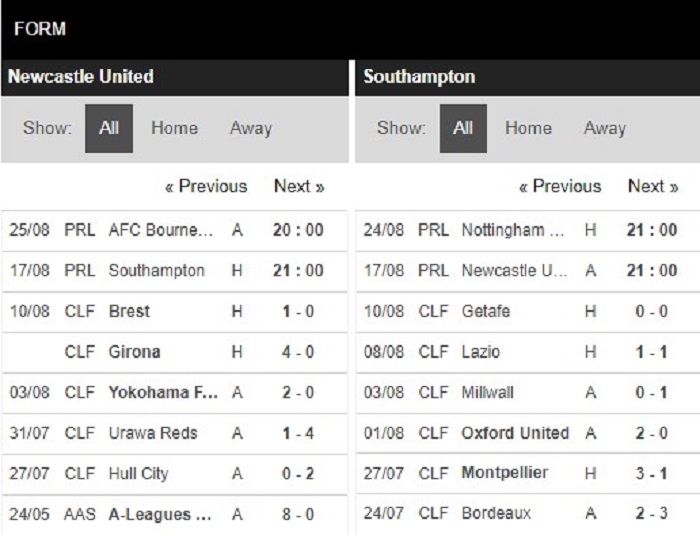Open the Nottingham fixture for Southampton
The image size is (700, 535).
point(528,230)
